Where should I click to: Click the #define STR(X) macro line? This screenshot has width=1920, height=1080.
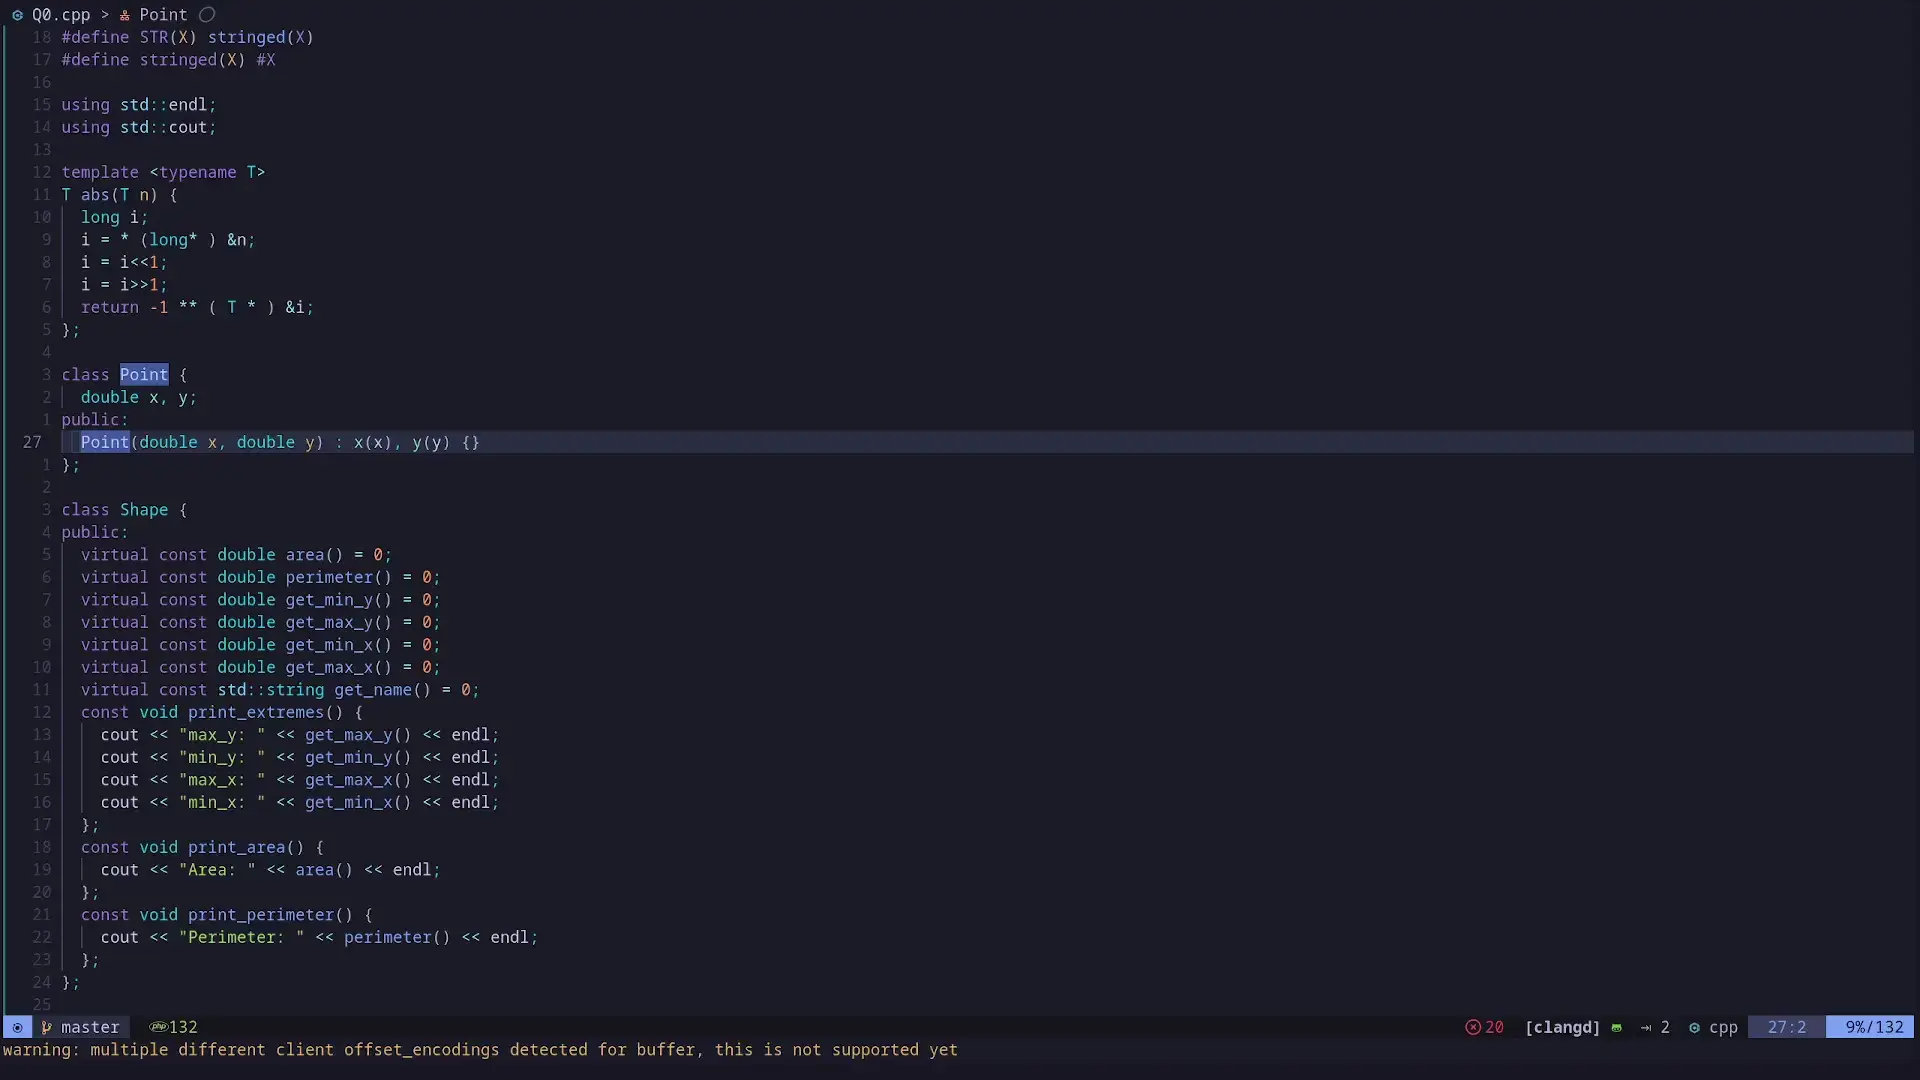(188, 37)
